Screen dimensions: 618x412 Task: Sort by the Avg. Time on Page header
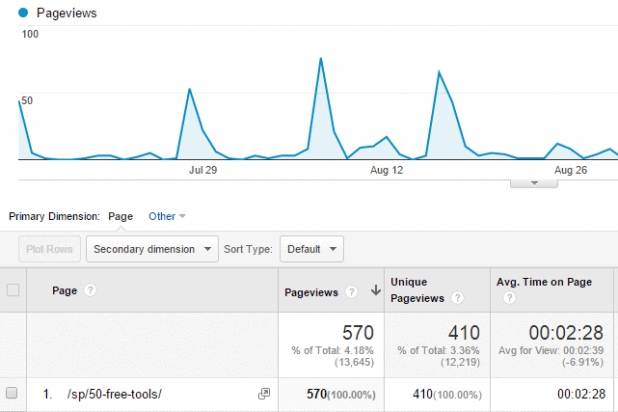[x=544, y=282]
